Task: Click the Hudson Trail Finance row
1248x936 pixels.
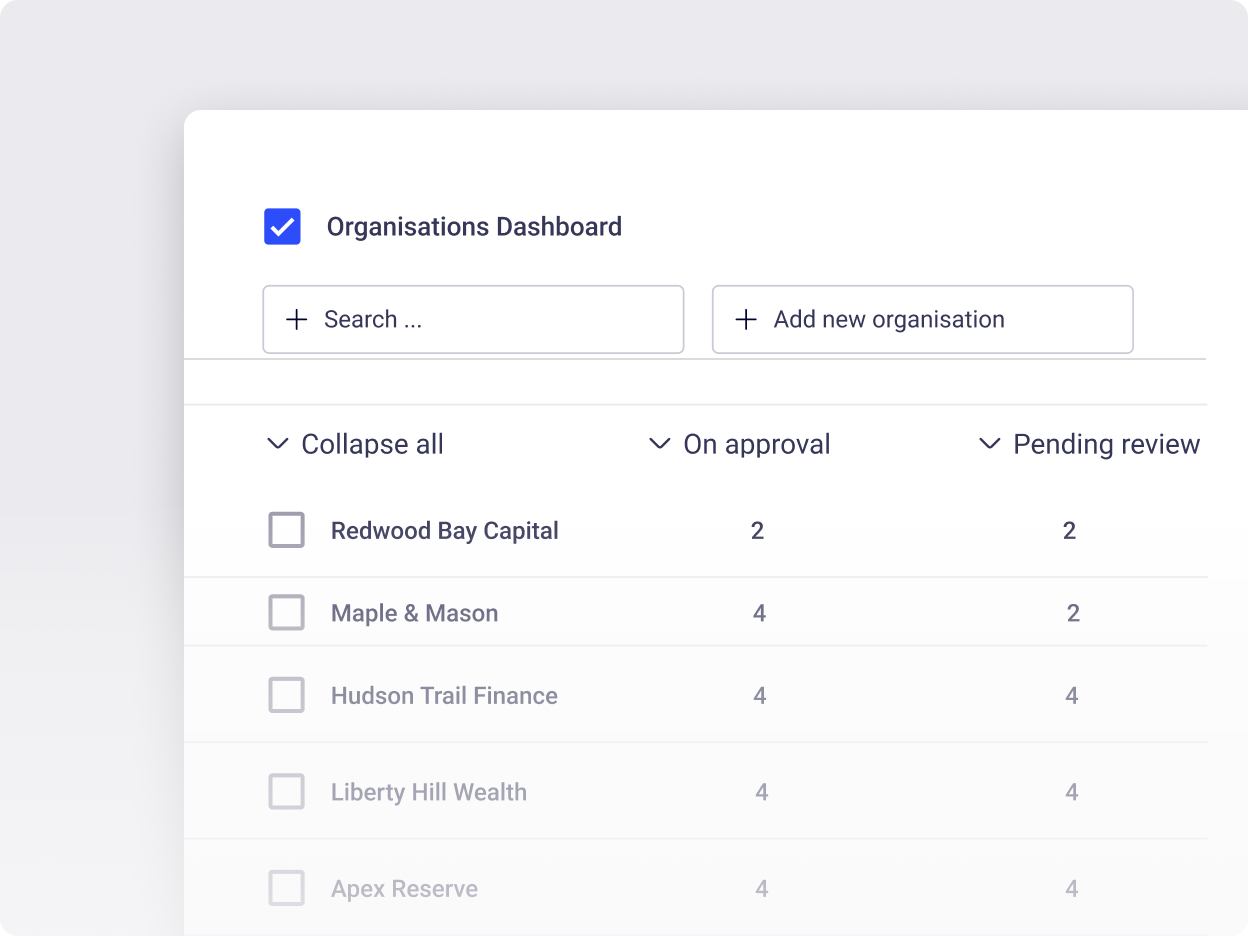Action: [x=445, y=694]
